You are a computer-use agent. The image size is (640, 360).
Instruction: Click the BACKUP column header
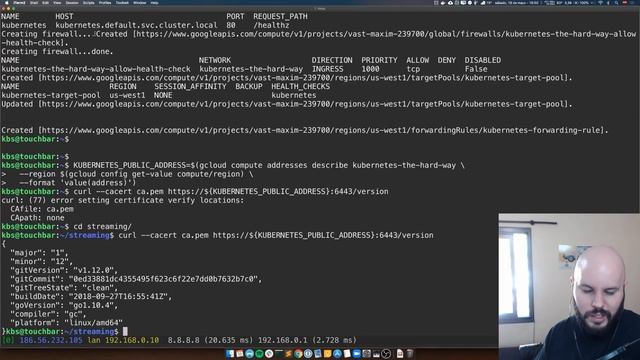pyautogui.click(x=249, y=87)
